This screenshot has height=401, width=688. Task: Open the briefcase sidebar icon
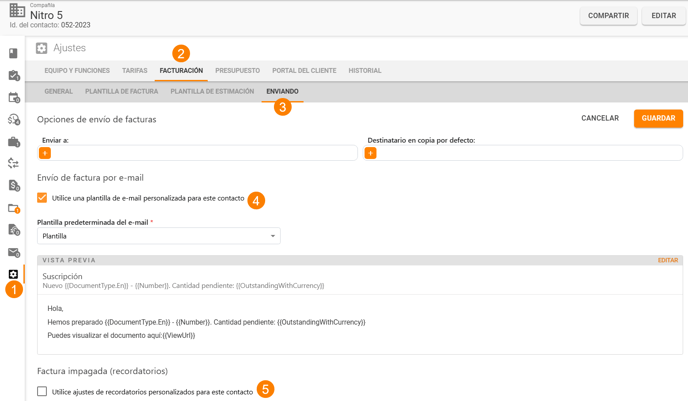point(14,142)
